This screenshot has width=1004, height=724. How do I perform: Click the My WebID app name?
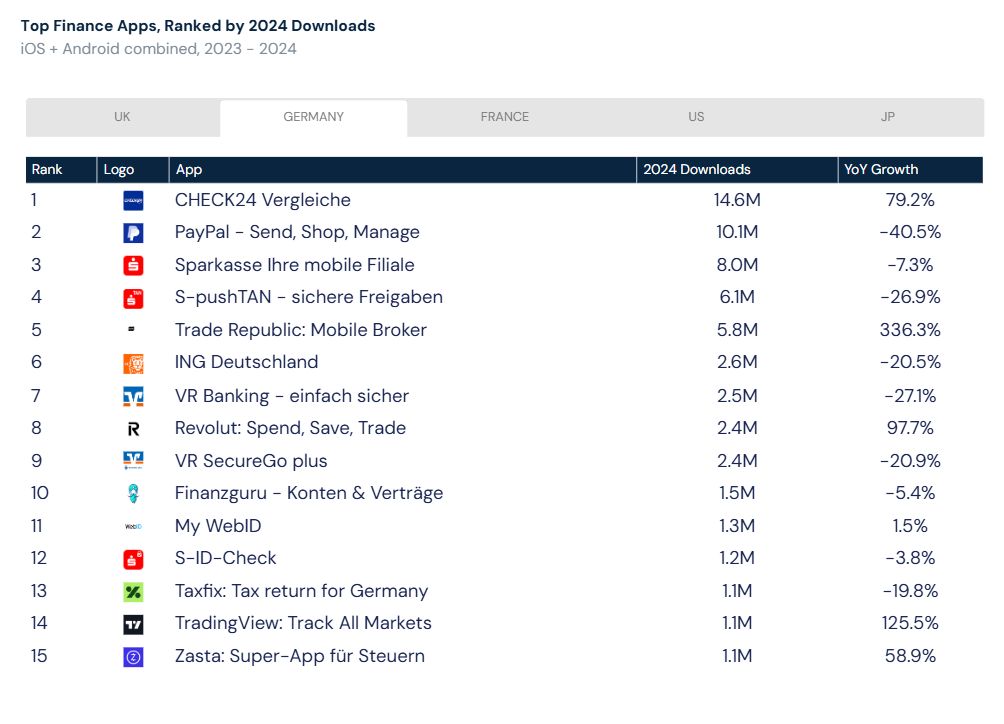click(218, 526)
